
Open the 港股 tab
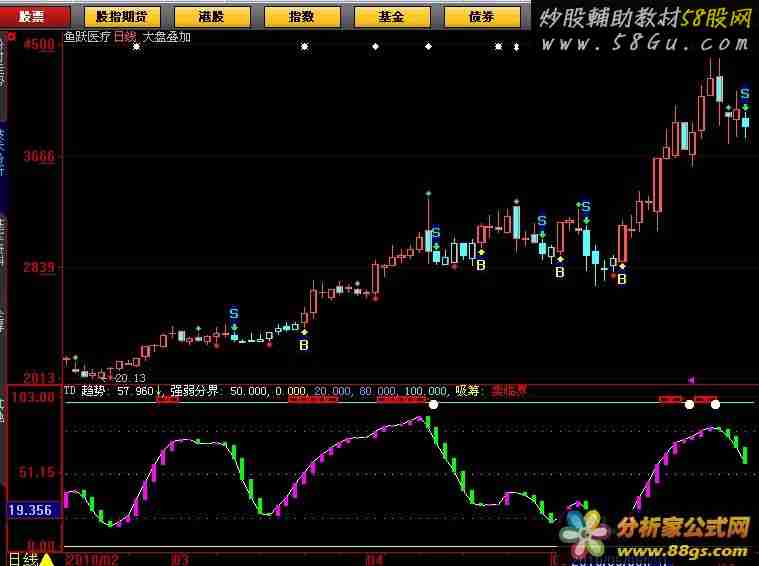212,17
